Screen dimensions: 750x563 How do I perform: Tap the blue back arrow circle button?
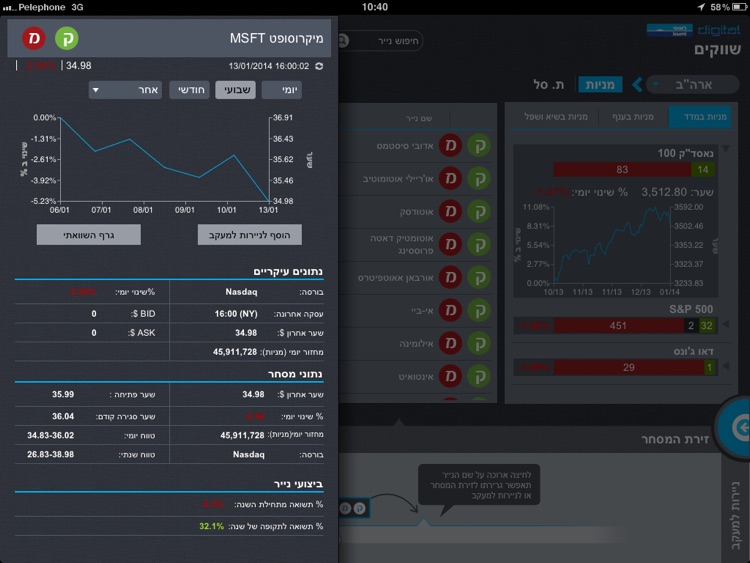point(735,427)
